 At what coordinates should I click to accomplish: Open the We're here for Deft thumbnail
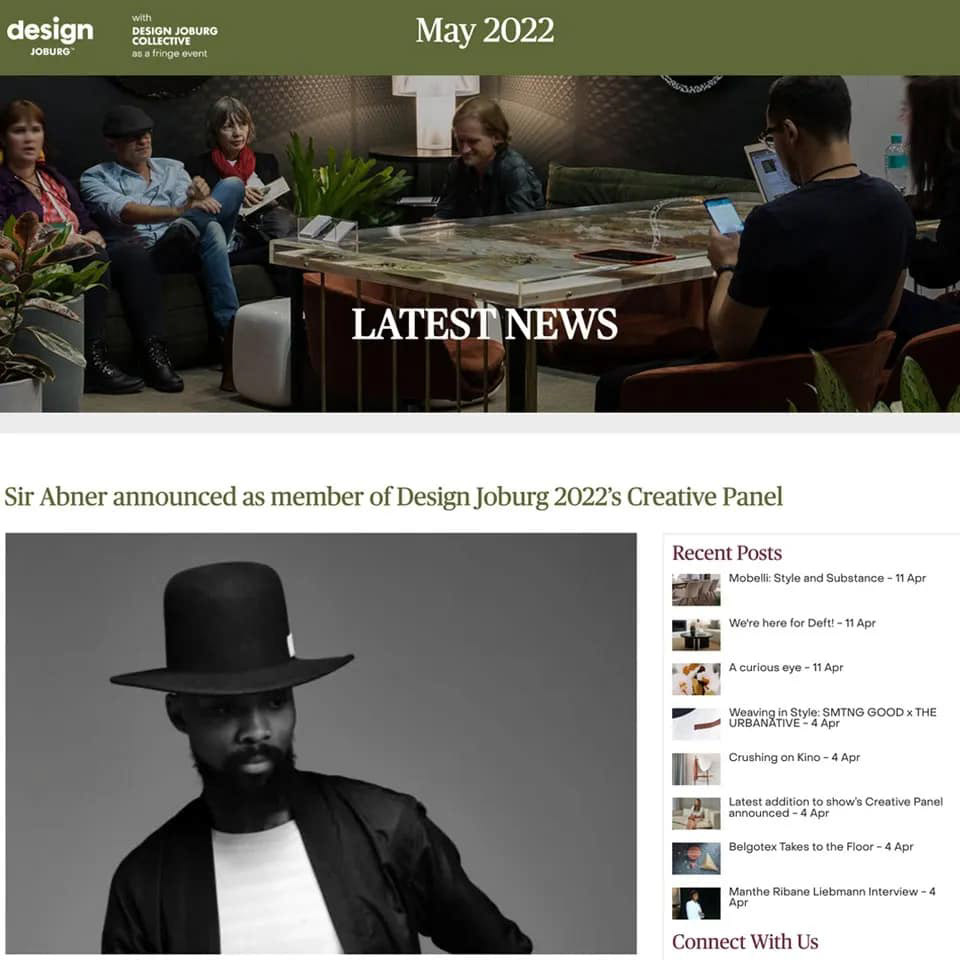[696, 634]
